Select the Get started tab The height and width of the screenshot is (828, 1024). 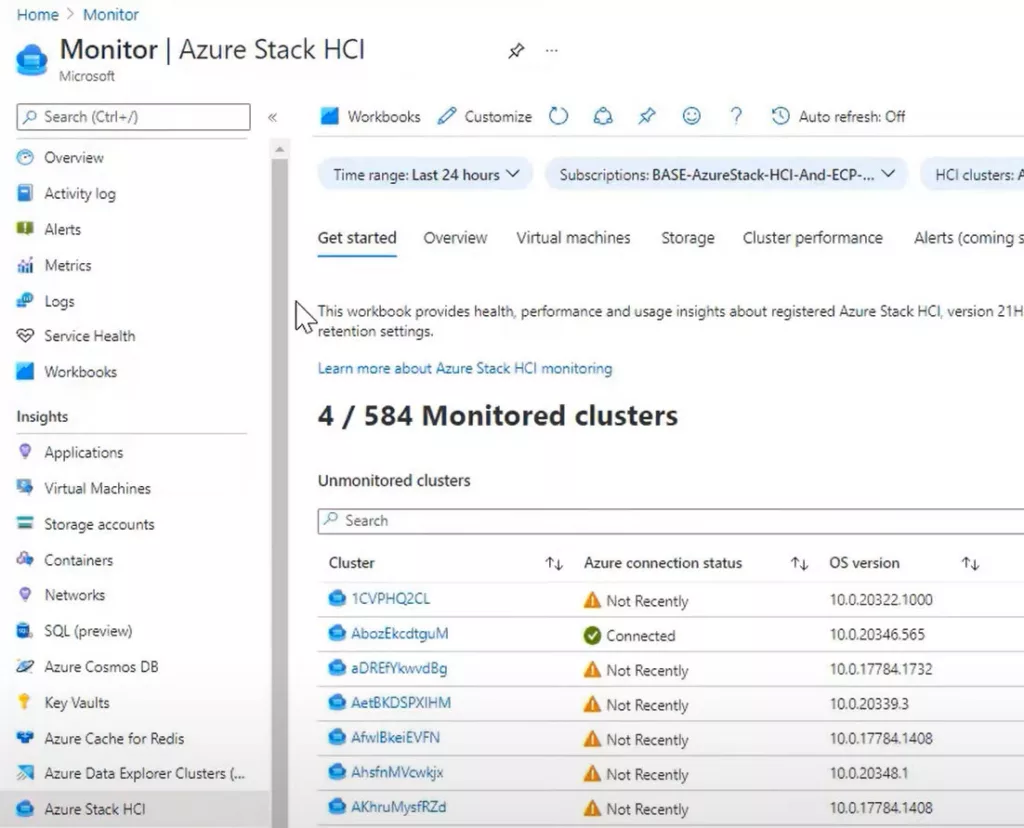[x=357, y=238]
